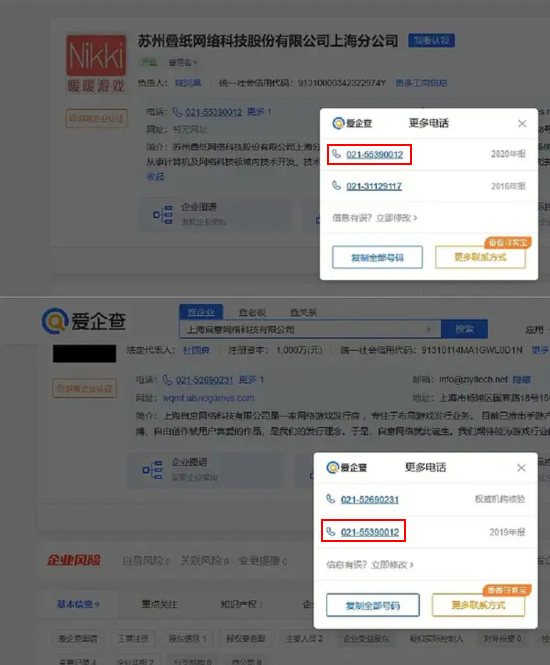Open 企业图谱 card icon in top page

pyautogui.click(x=163, y=215)
